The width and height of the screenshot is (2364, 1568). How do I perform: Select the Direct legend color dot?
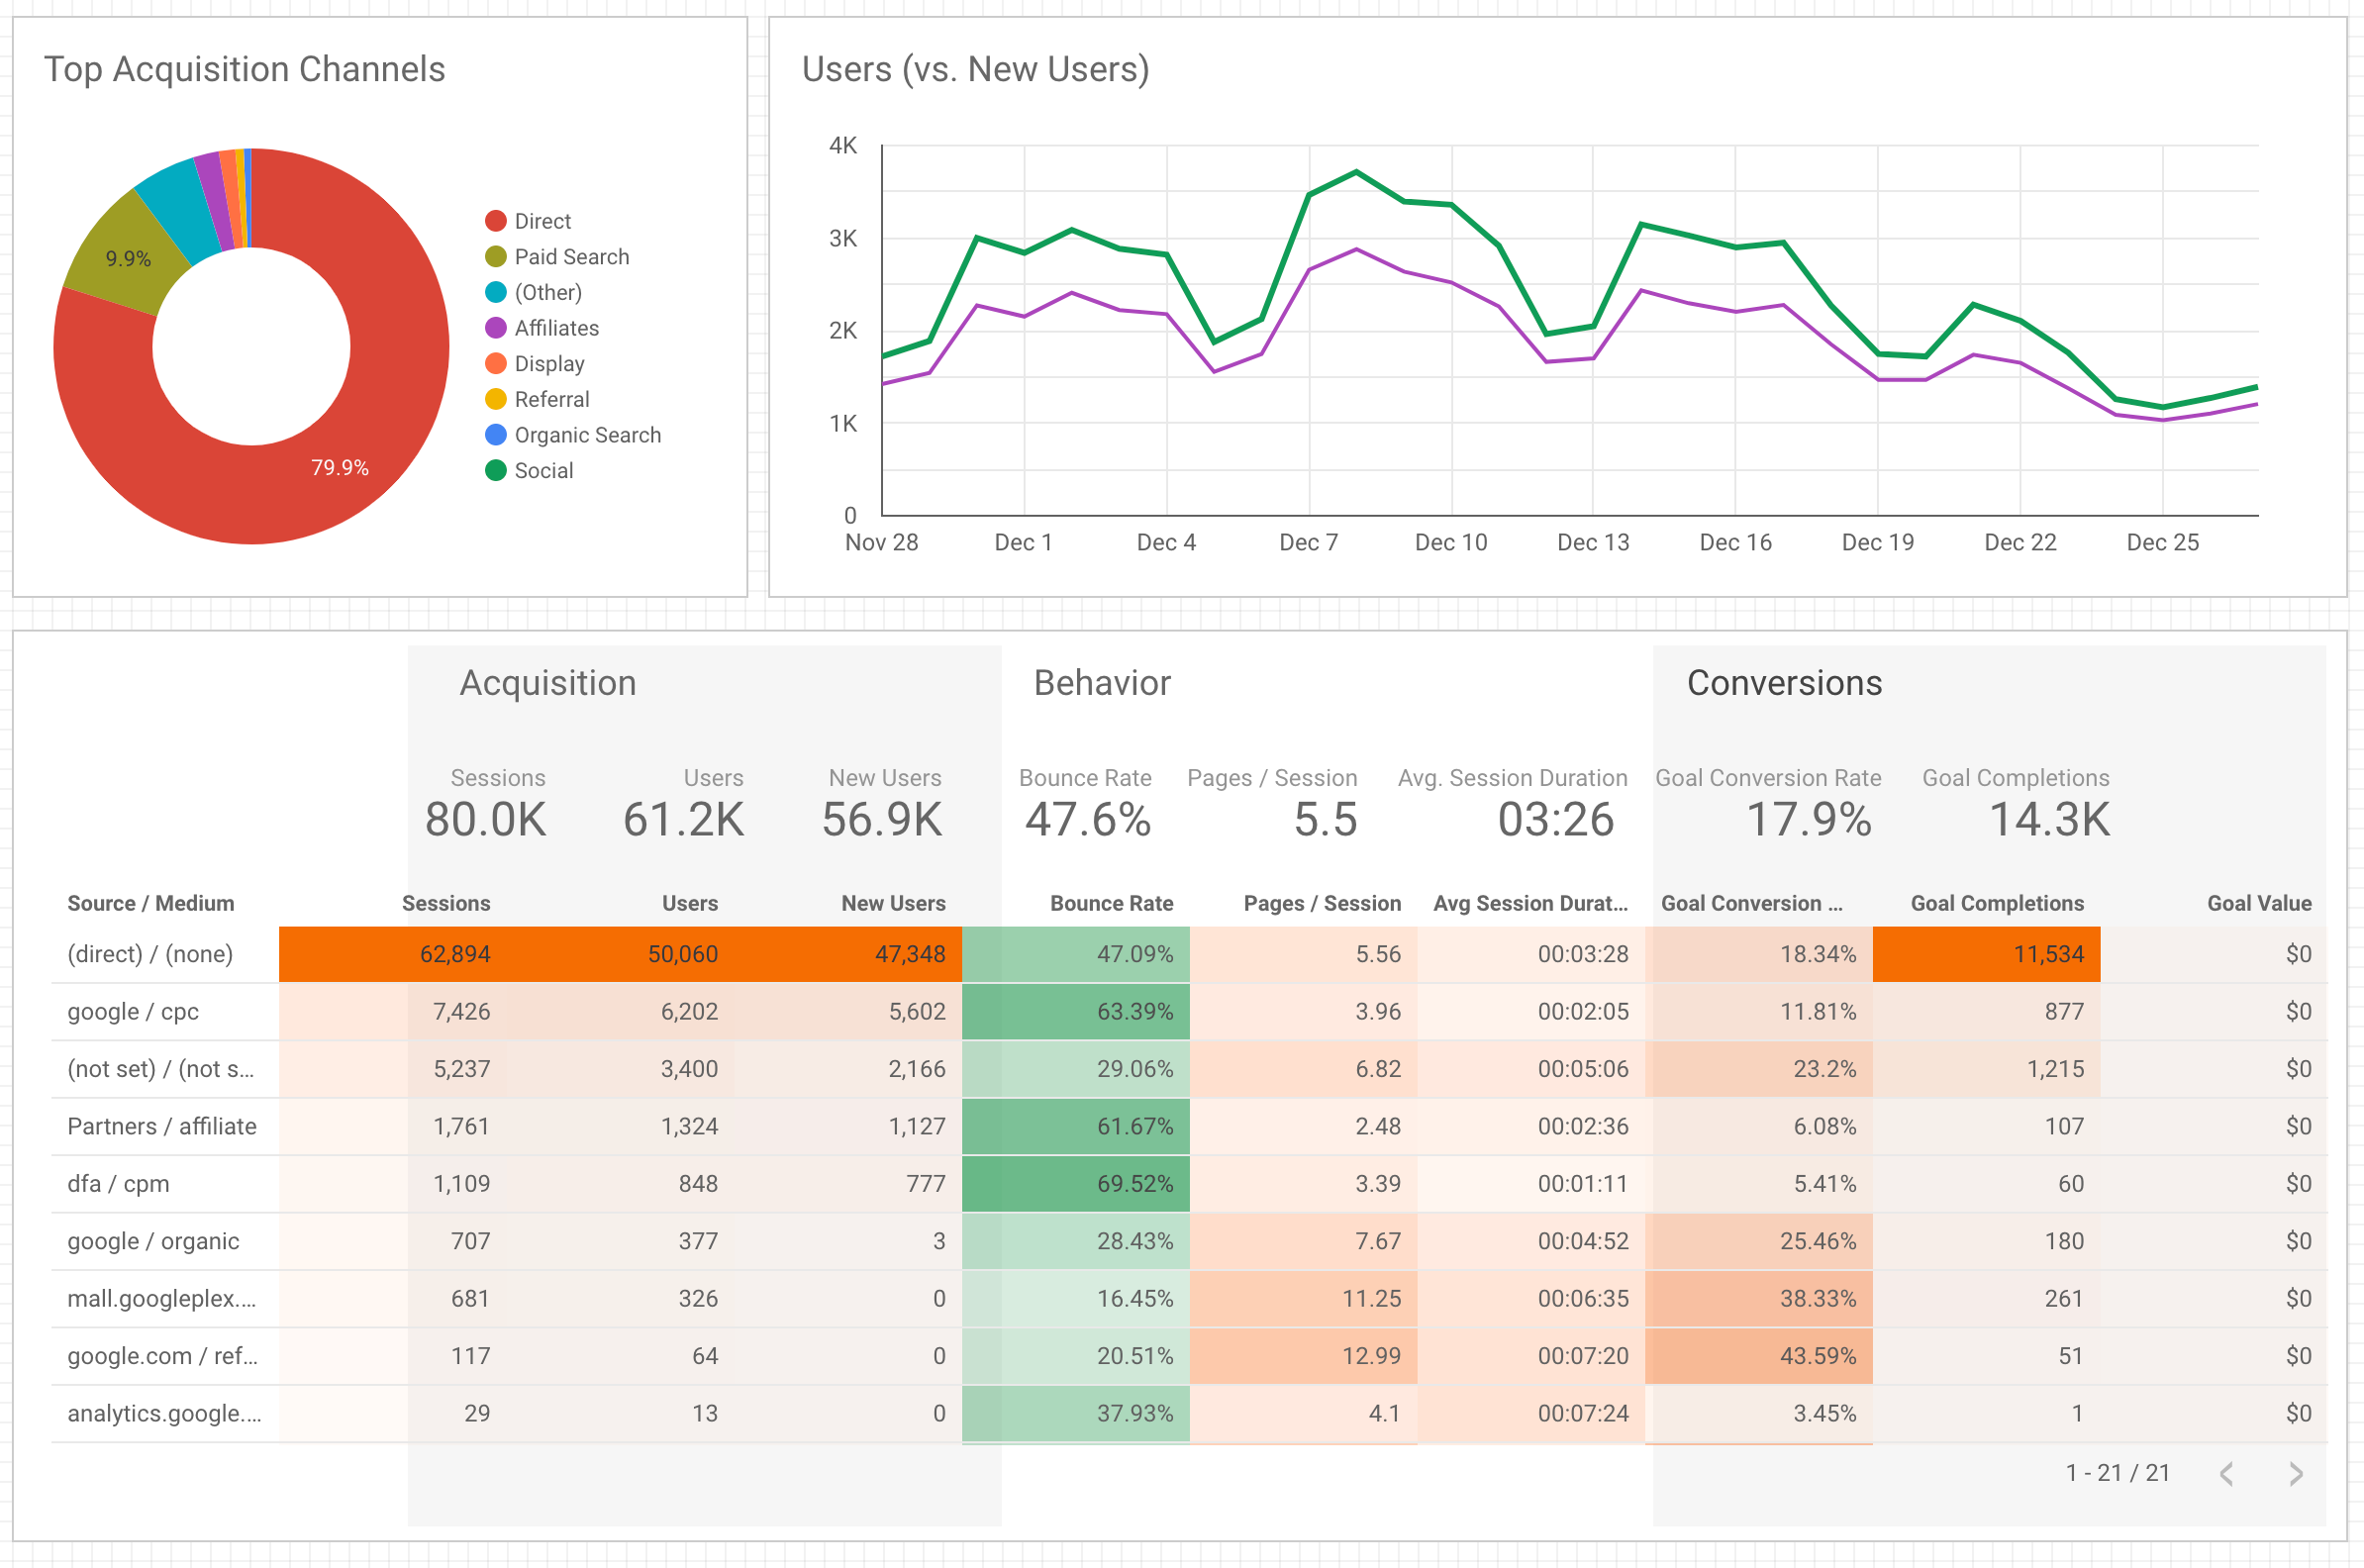497,220
